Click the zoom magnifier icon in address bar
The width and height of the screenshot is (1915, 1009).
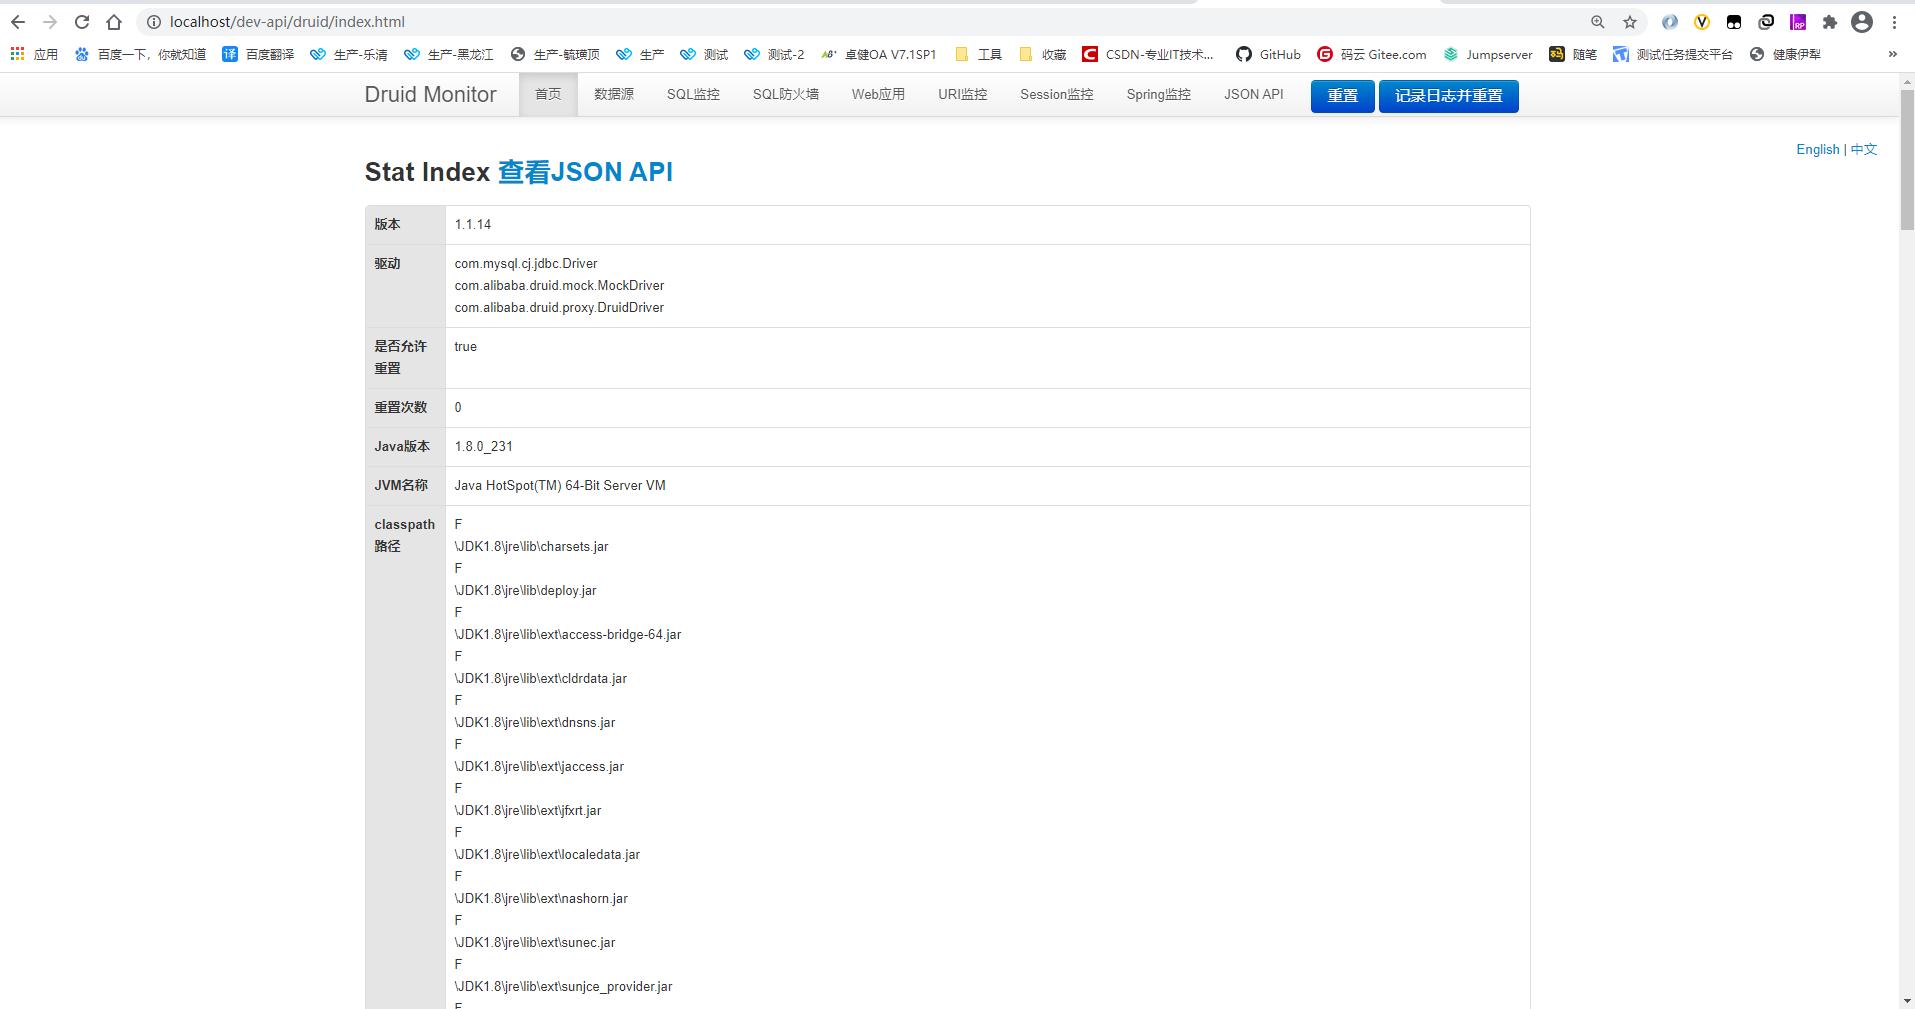pos(1597,22)
